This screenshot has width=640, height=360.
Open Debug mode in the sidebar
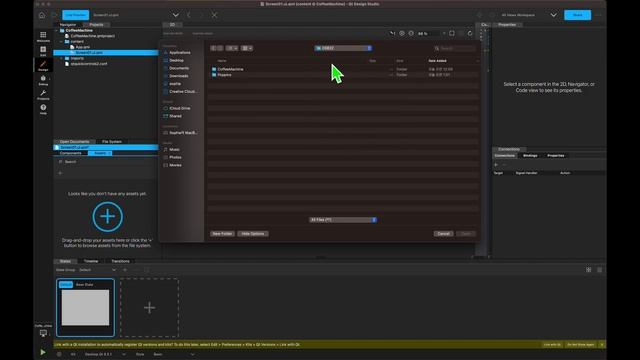(43, 80)
